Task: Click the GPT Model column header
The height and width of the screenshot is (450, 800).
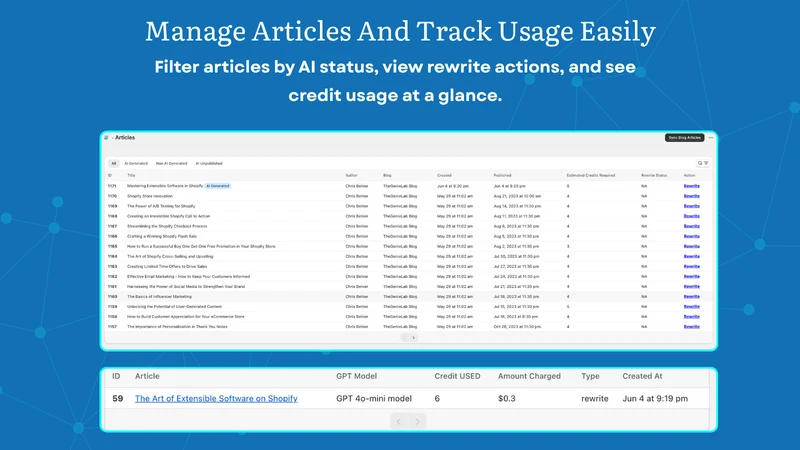Action: pos(356,376)
